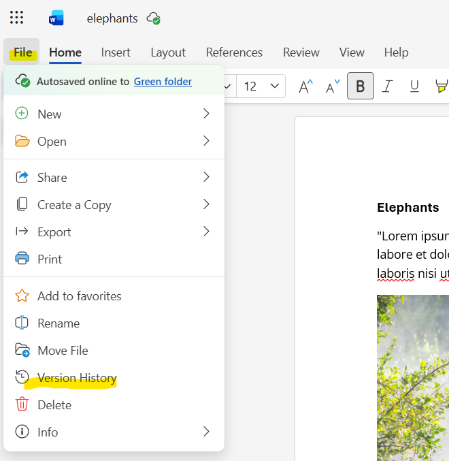Click the Create a Copy pages icon
The width and height of the screenshot is (449, 461).
point(22,204)
